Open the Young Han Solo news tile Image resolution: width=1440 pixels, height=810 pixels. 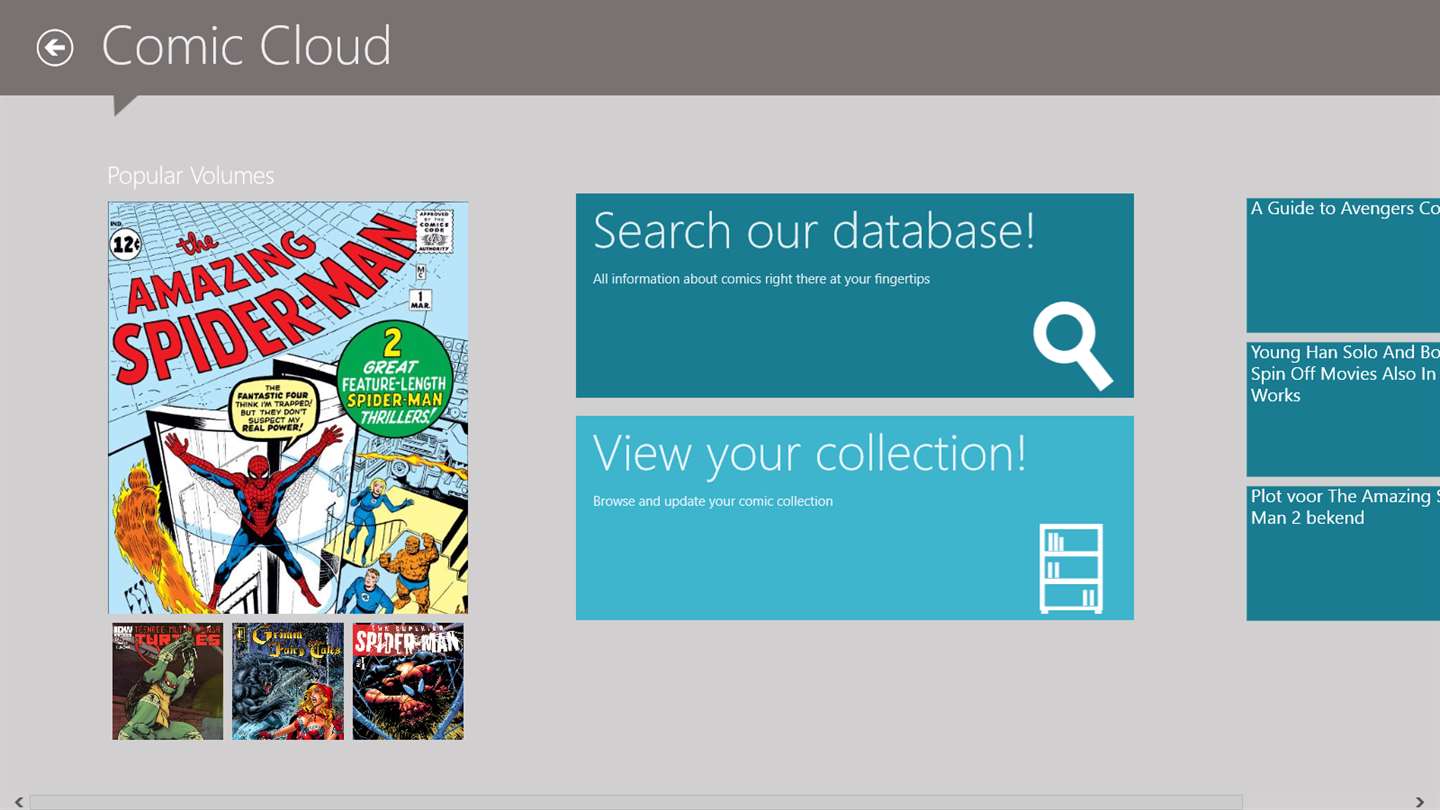click(1343, 409)
